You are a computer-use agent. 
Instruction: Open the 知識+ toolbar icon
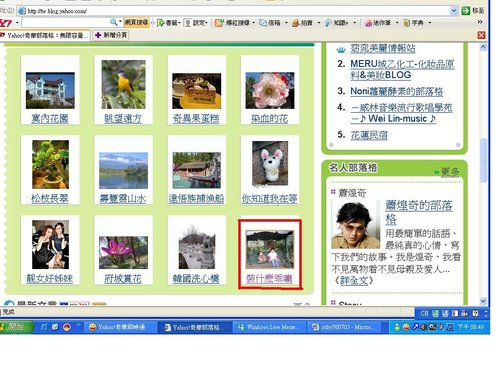click(x=328, y=23)
